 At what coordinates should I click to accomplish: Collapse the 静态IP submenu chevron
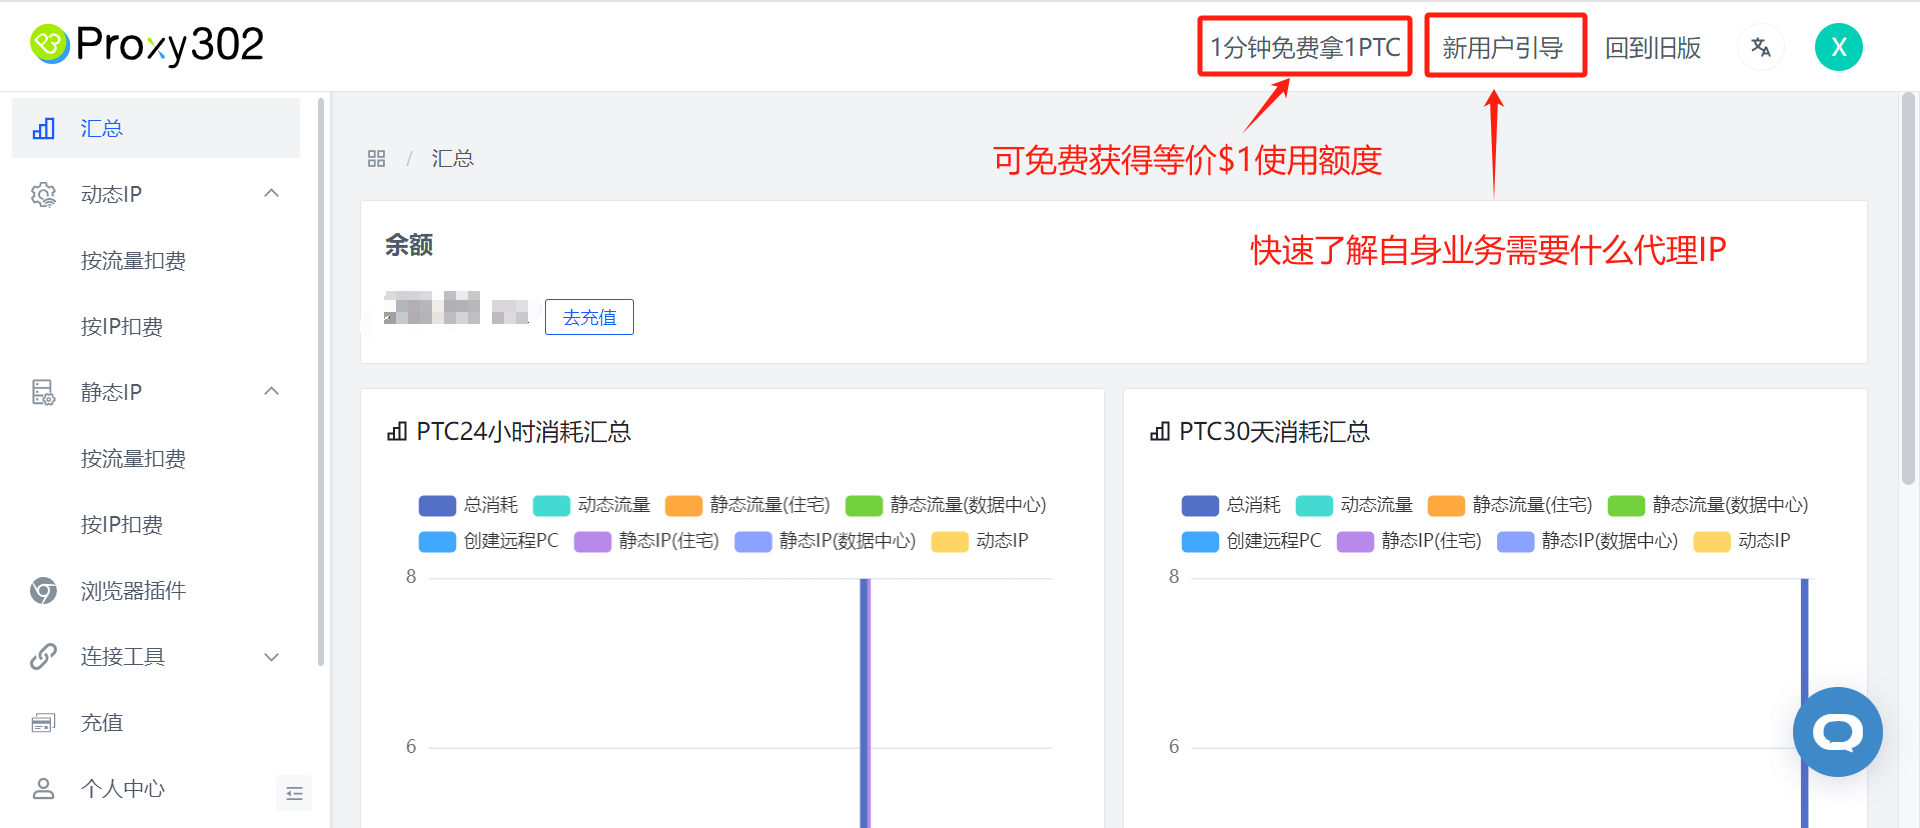pos(271,391)
